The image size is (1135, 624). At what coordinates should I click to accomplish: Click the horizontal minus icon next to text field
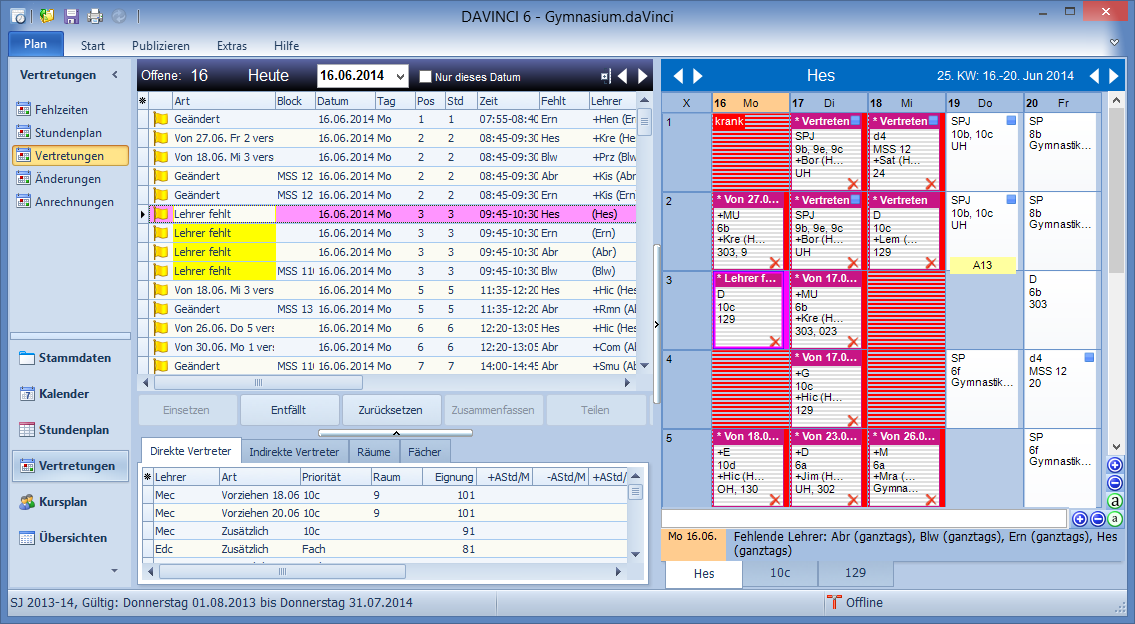tap(1097, 518)
